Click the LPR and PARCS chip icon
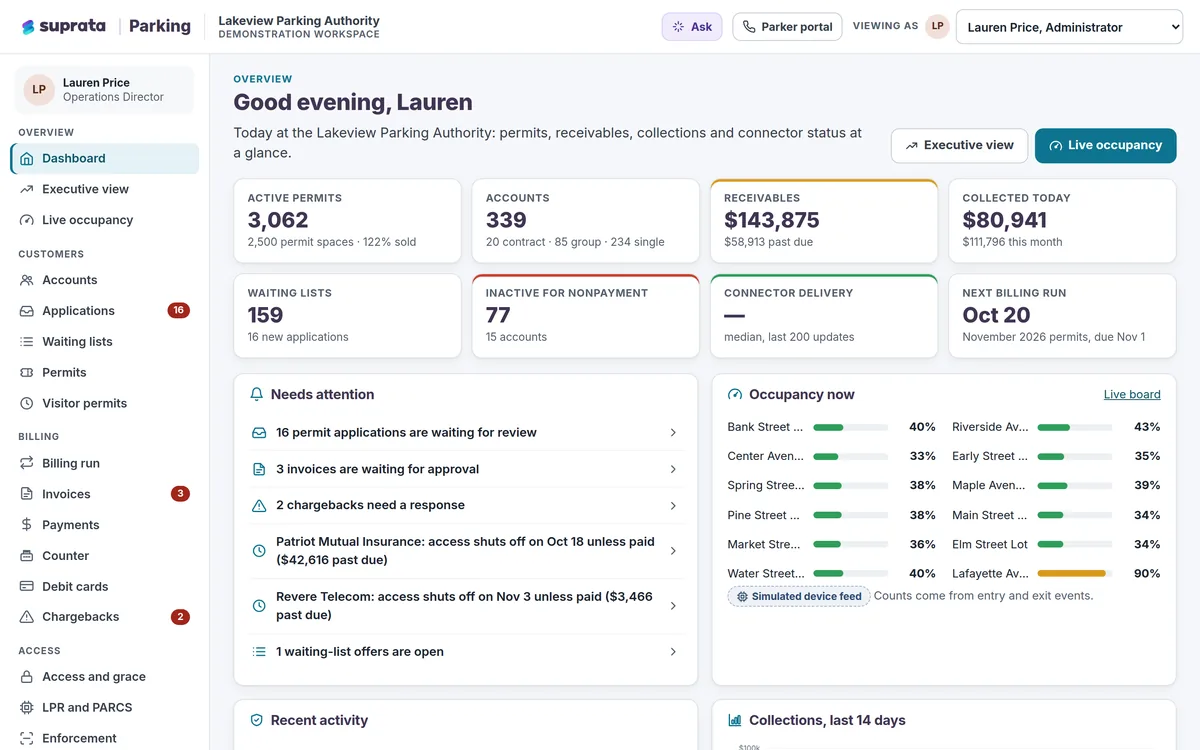 27,707
